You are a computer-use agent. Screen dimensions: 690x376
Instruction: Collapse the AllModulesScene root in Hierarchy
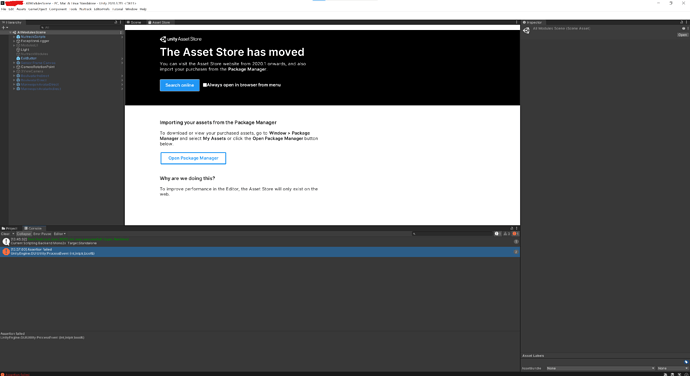pyautogui.click(x=10, y=32)
